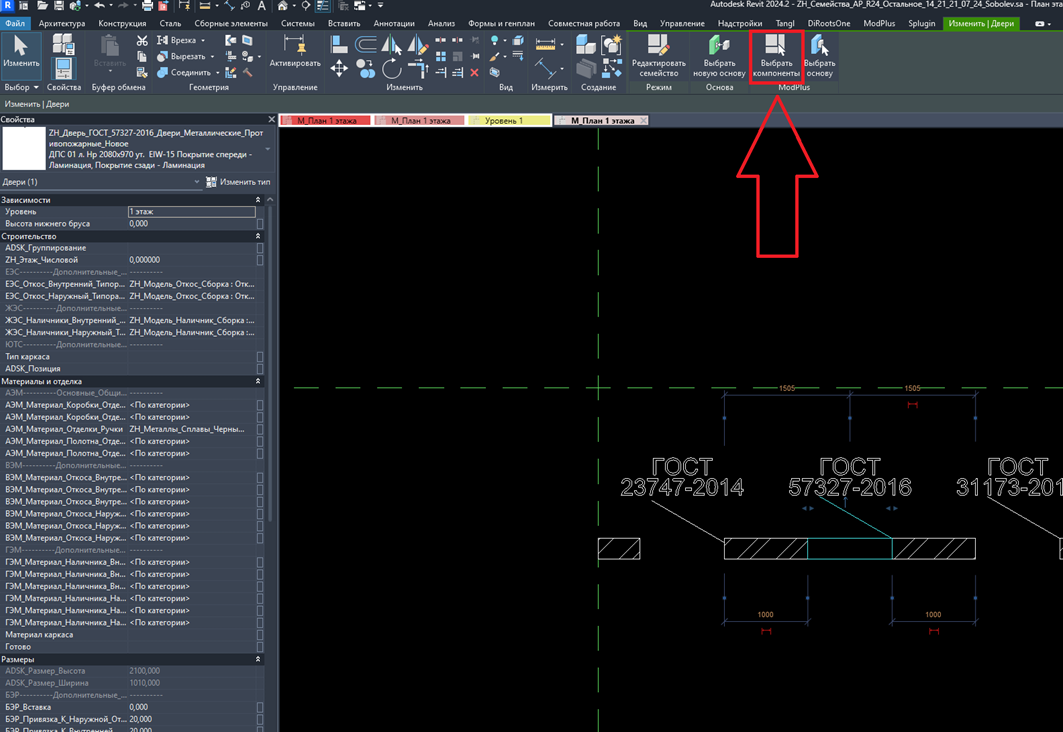Image resolution: width=1063 pixels, height=732 pixels.
Task: Click the Align tool icon
Action: [x=339, y=45]
